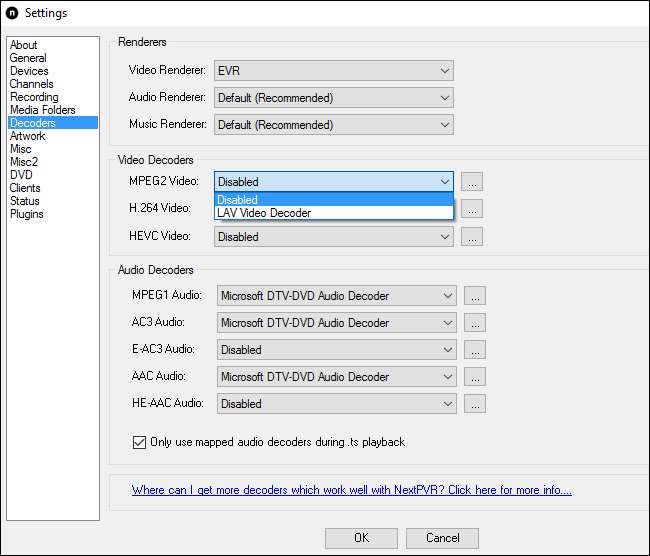Image resolution: width=650 pixels, height=556 pixels.
Task: Expand the MPEG1 Audio decoder dropdown
Action: (335, 296)
